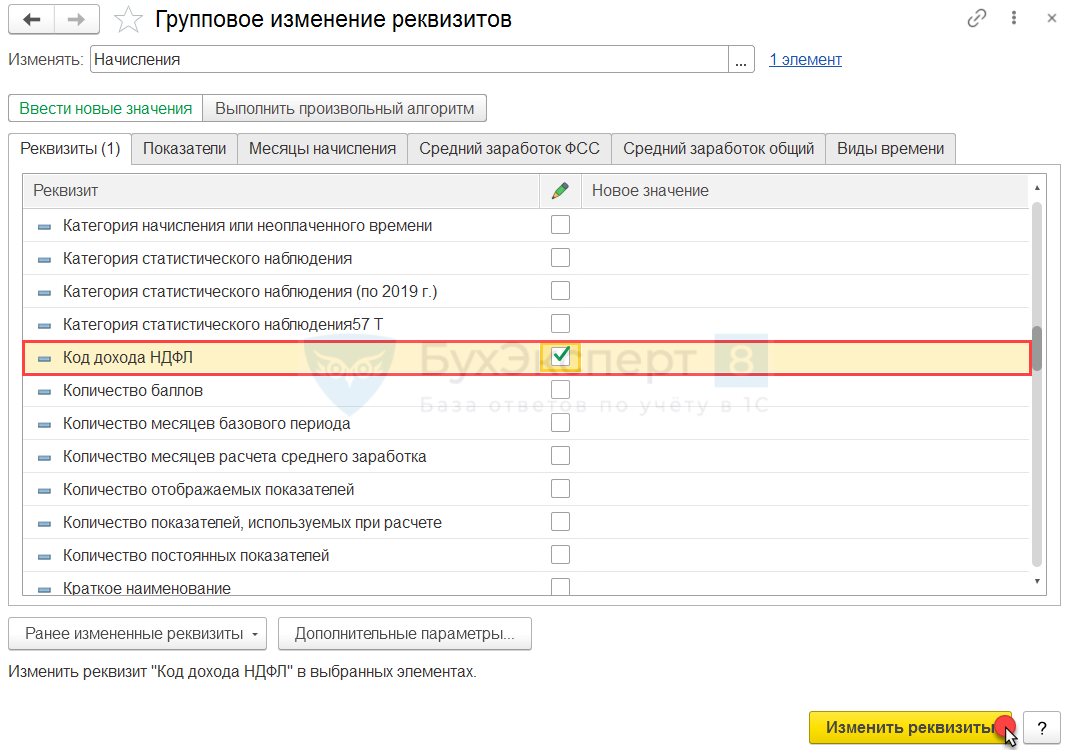Open the 1 элемент link
The image size is (1073, 750).
[805, 60]
